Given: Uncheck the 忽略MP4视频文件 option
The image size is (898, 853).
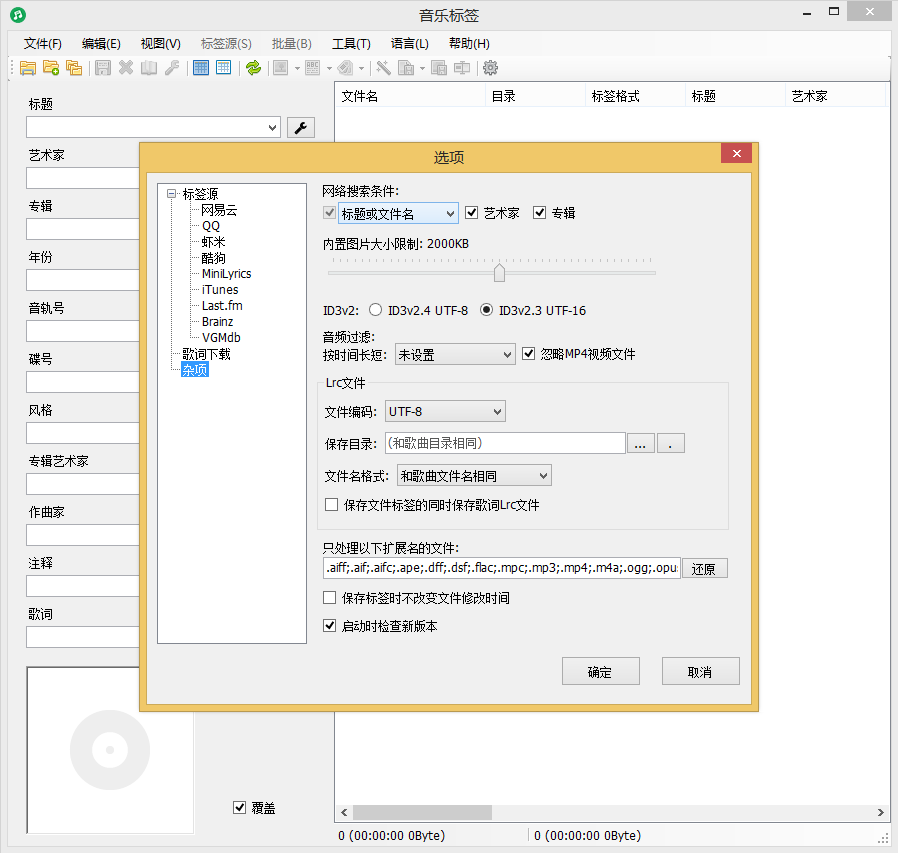Looking at the screenshot, I should point(527,354).
